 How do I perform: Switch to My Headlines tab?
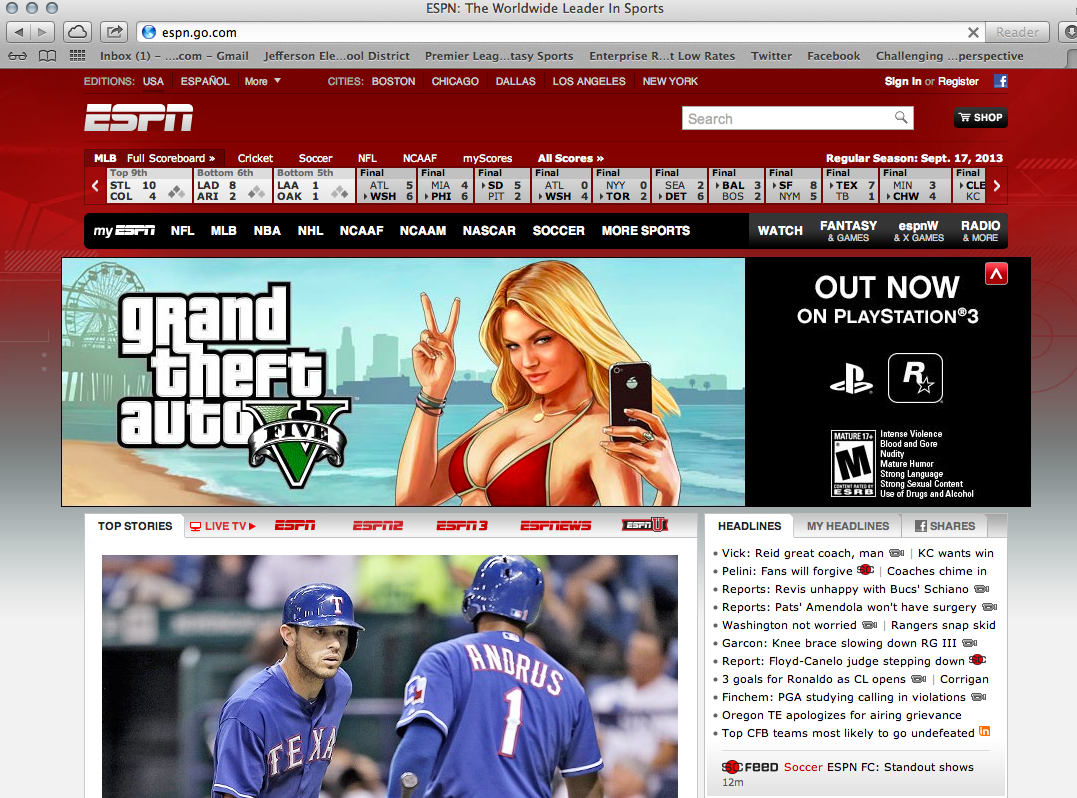tap(847, 526)
